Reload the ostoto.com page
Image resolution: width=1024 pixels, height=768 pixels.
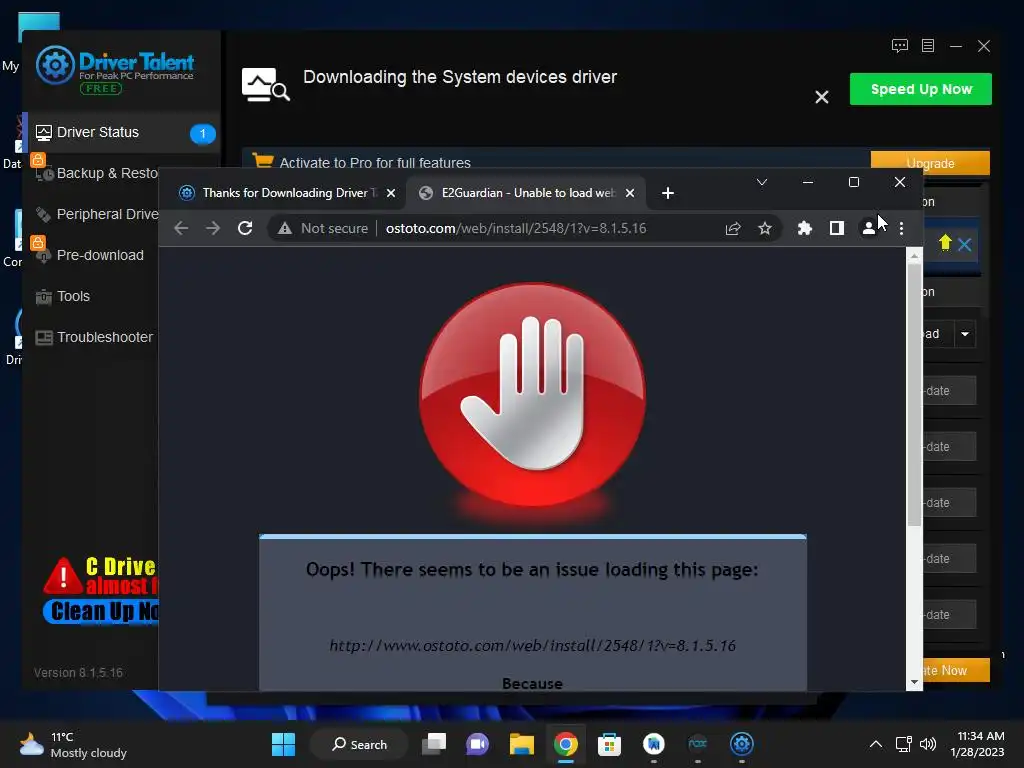pos(245,228)
